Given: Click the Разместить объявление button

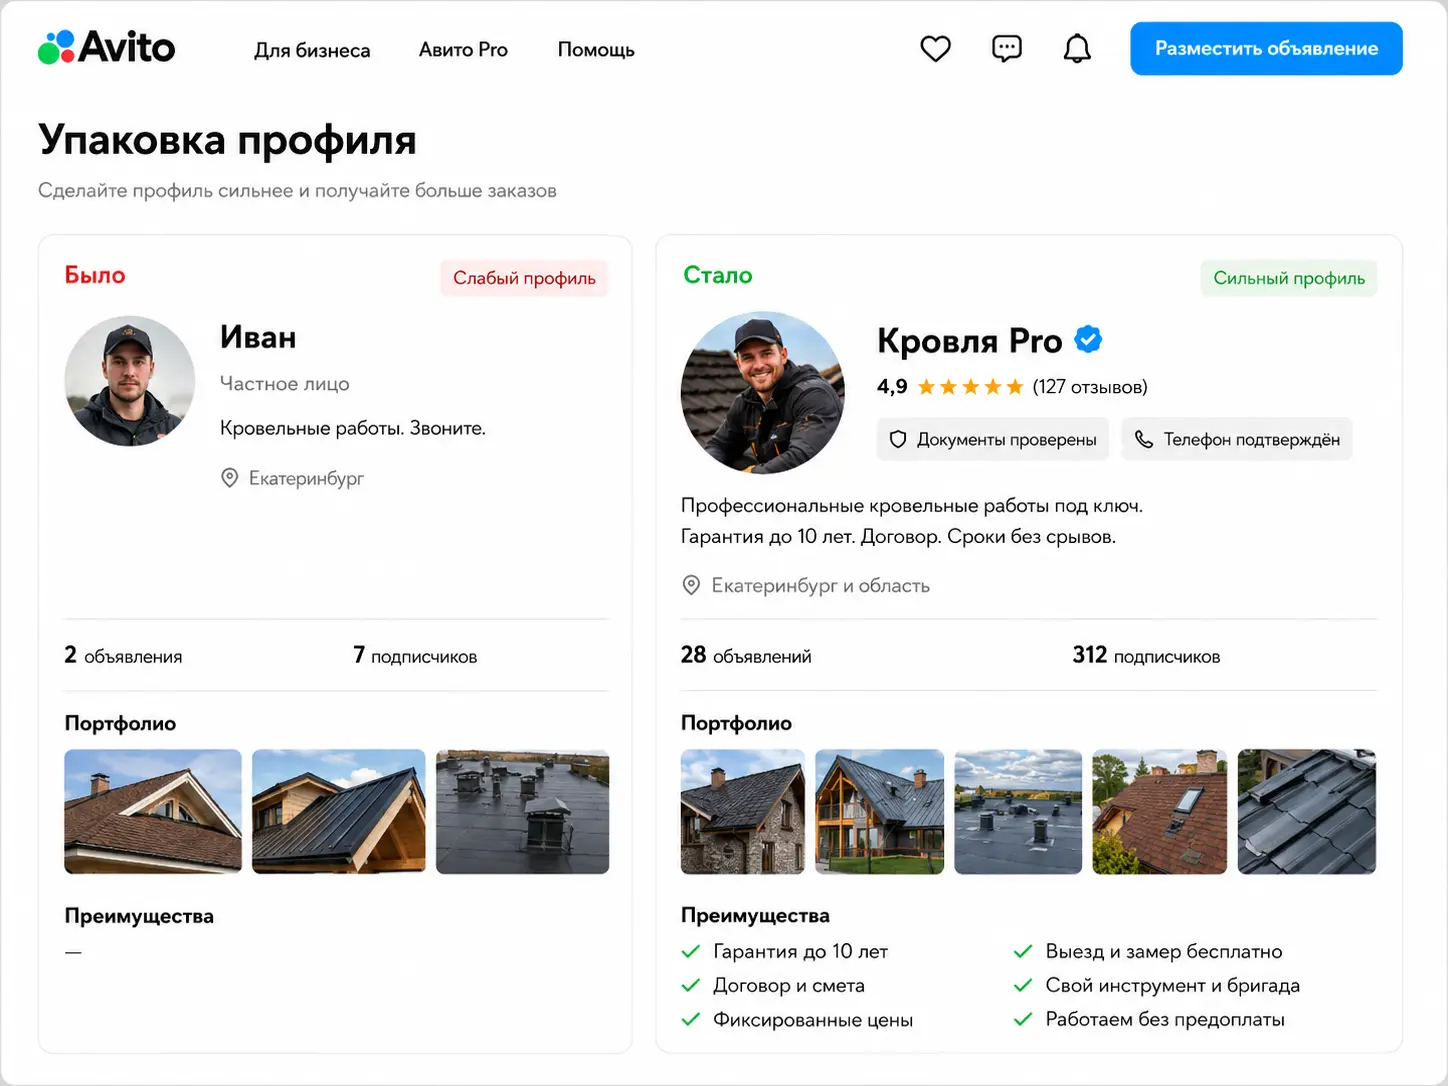Looking at the screenshot, I should pos(1266,48).
